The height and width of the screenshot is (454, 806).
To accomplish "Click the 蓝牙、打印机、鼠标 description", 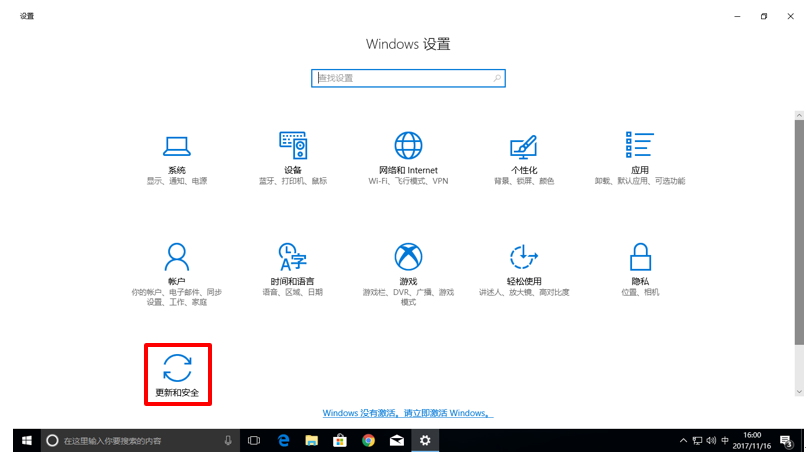I will (293, 181).
